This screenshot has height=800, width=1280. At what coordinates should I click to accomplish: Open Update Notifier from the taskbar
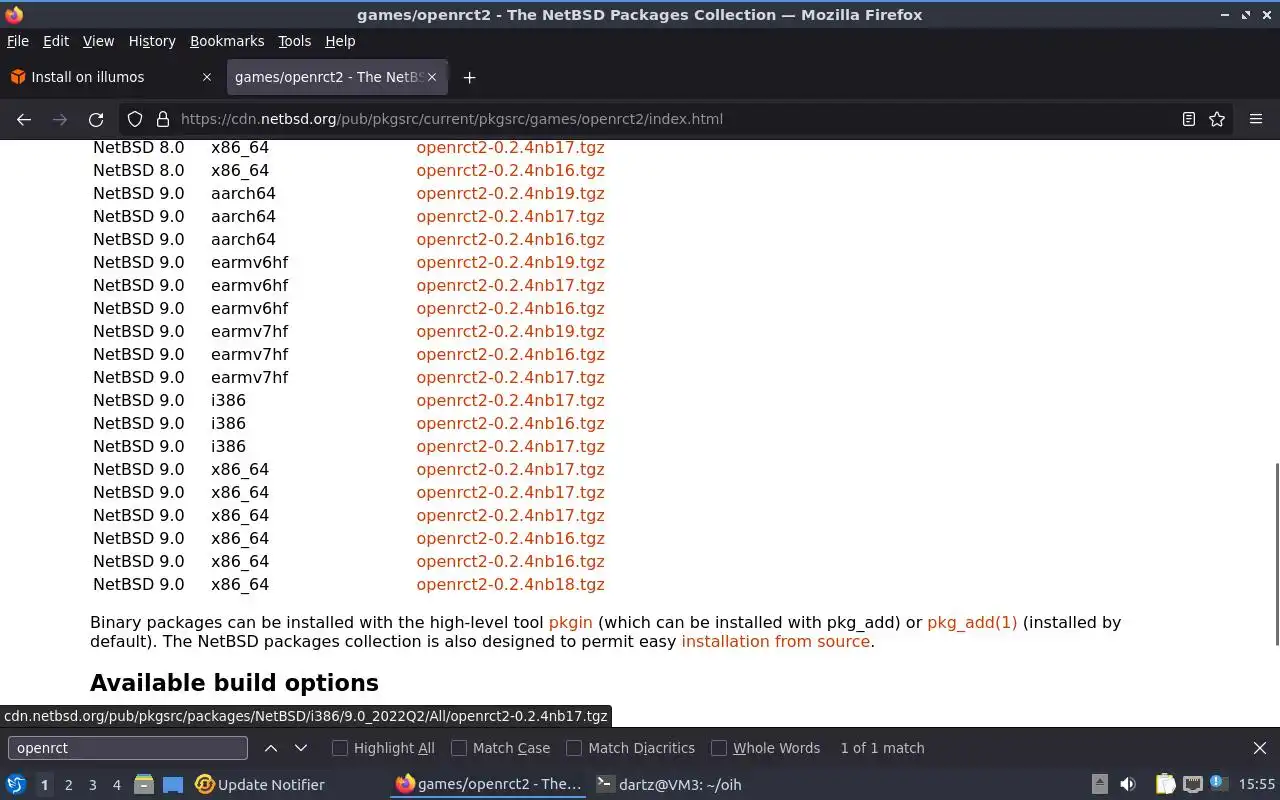[x=260, y=785]
